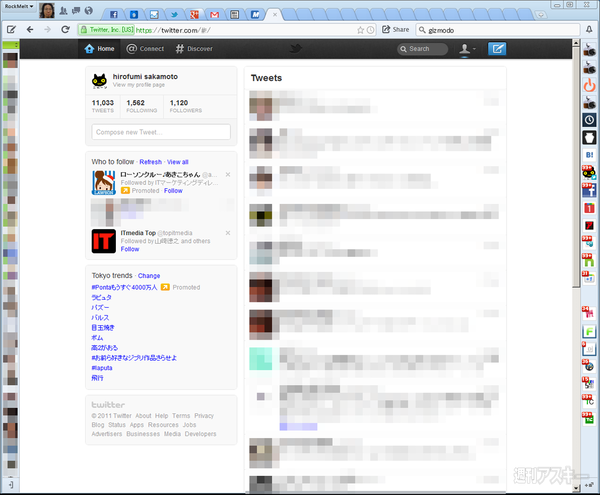The height and width of the screenshot is (495, 600).
Task: View the 11,033 Tweets count
Action: click(x=103, y=106)
